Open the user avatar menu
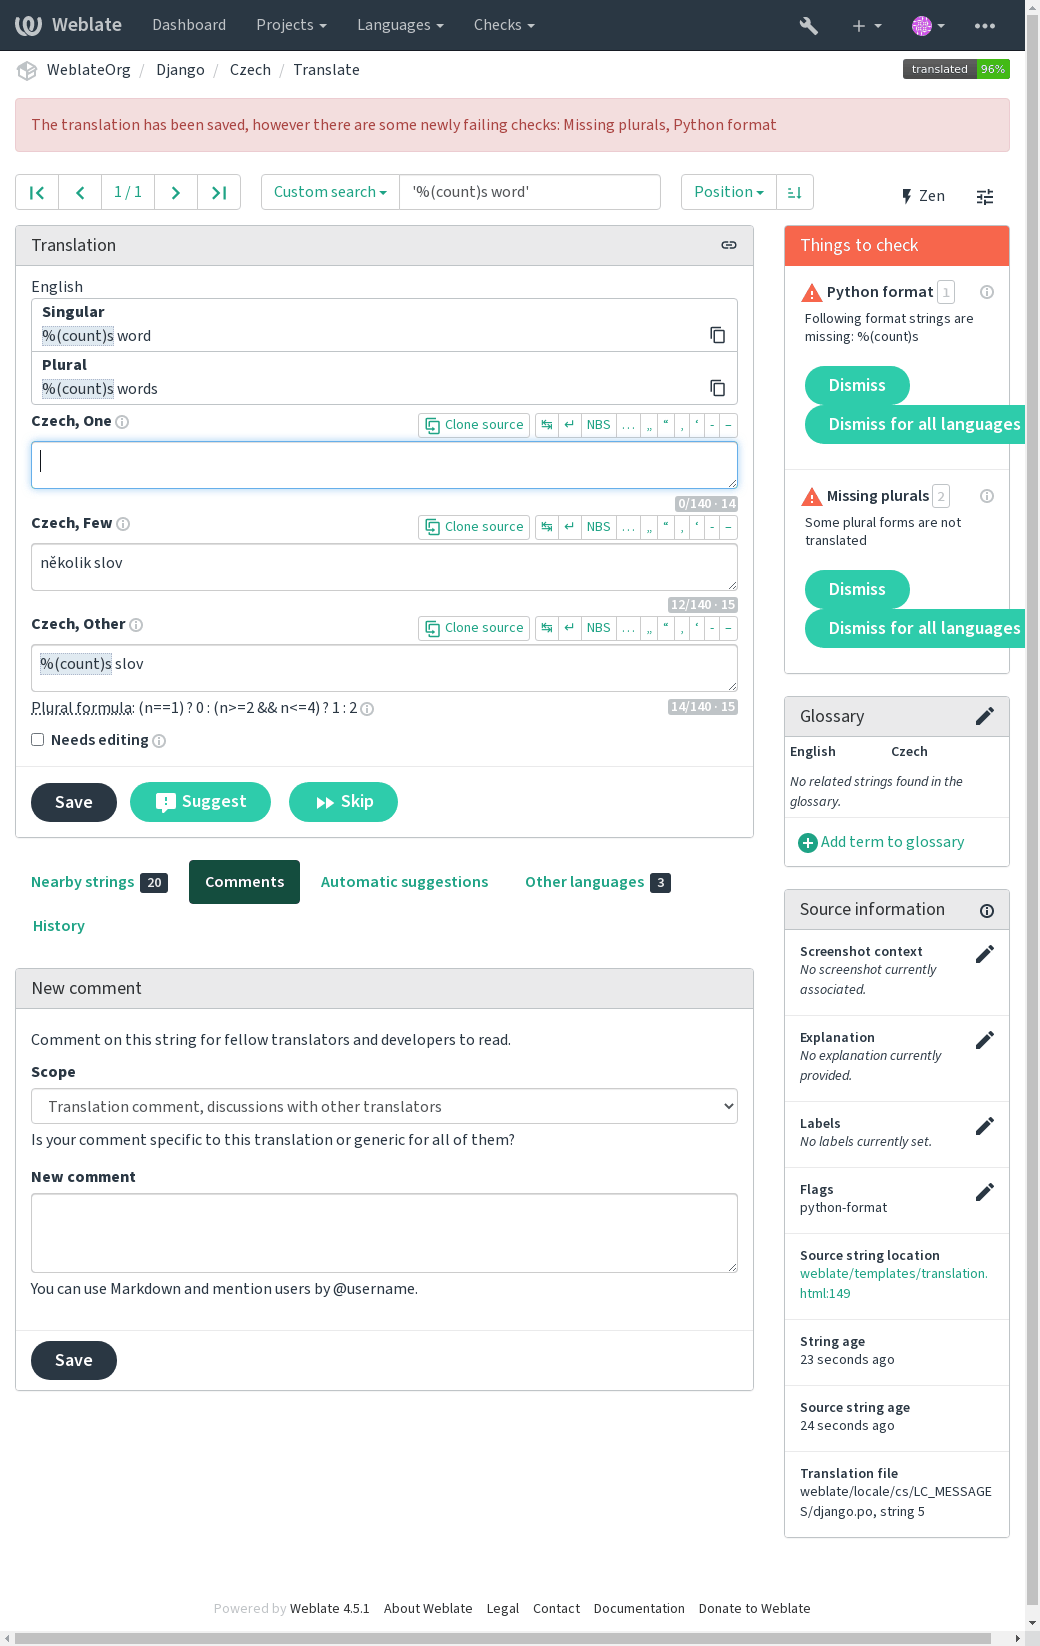This screenshot has width=1040, height=1646. pos(928,25)
